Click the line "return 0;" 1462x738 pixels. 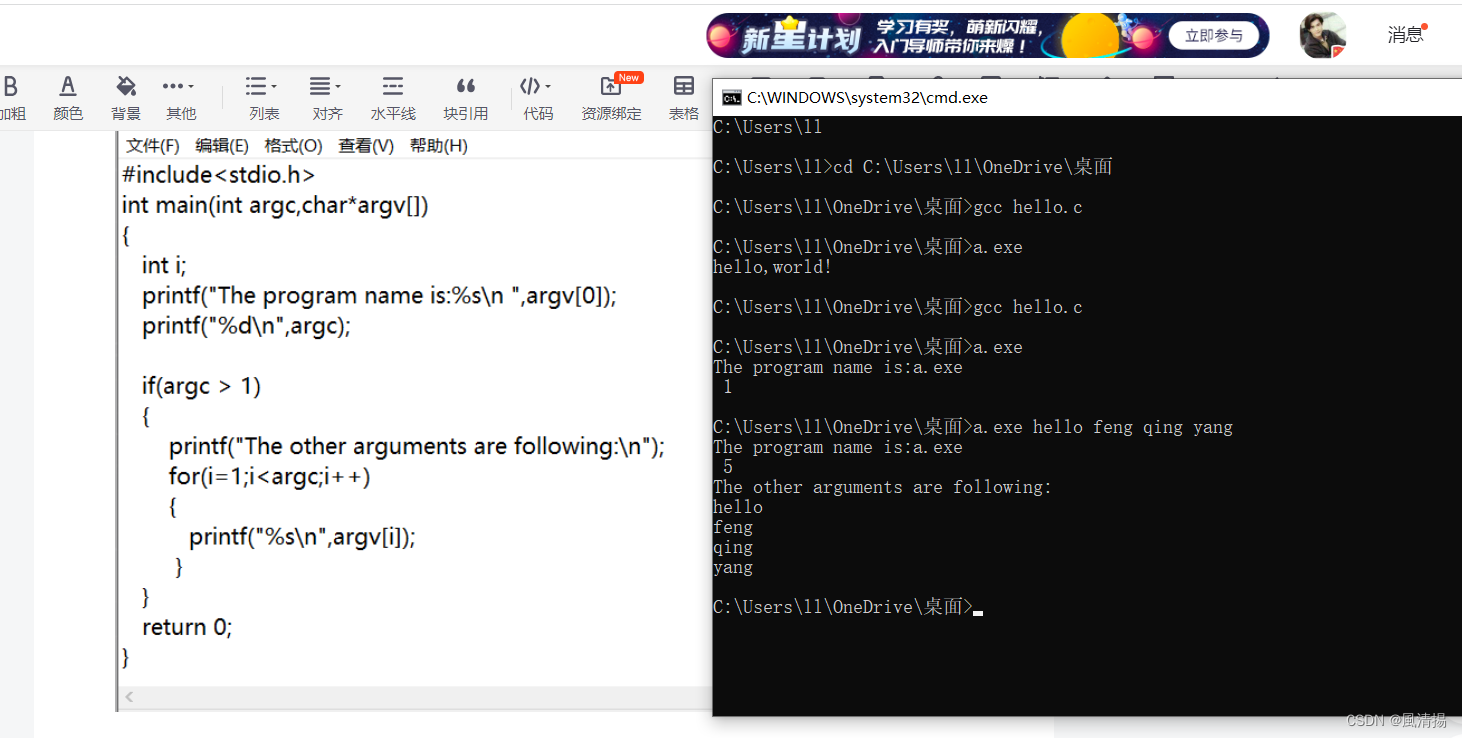pos(187,627)
